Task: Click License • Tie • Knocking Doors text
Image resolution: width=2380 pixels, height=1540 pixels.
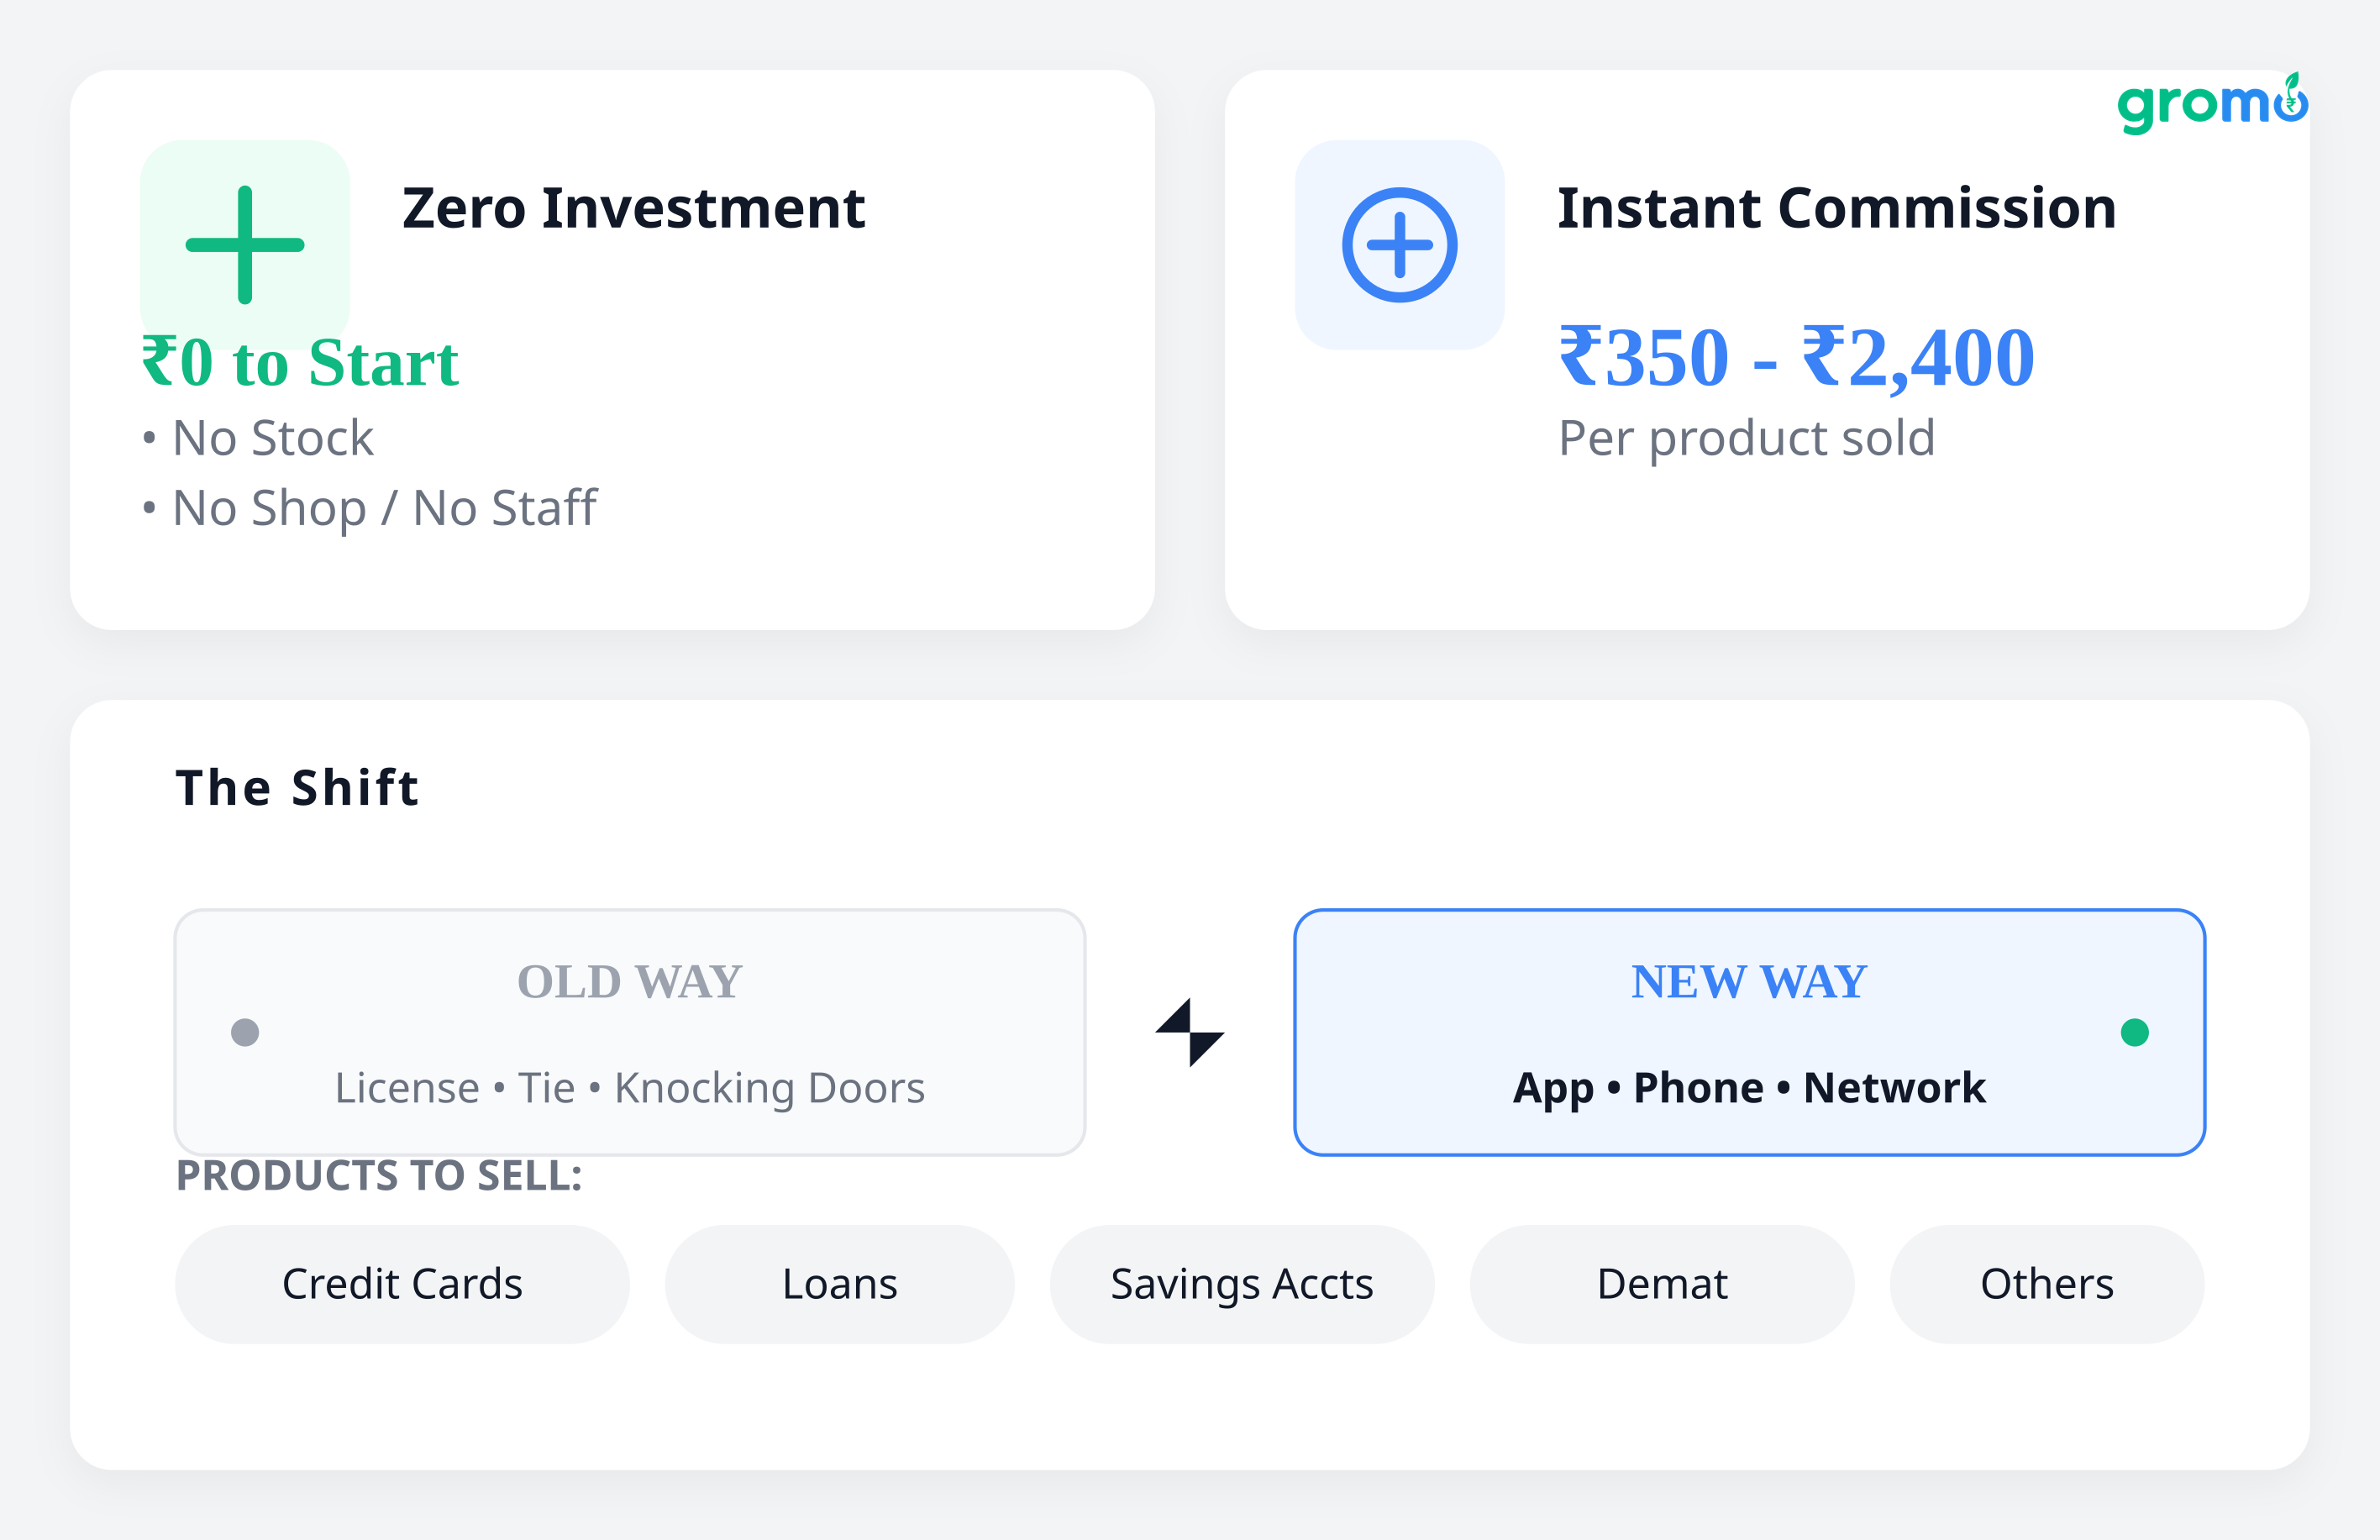Action: tap(629, 1088)
